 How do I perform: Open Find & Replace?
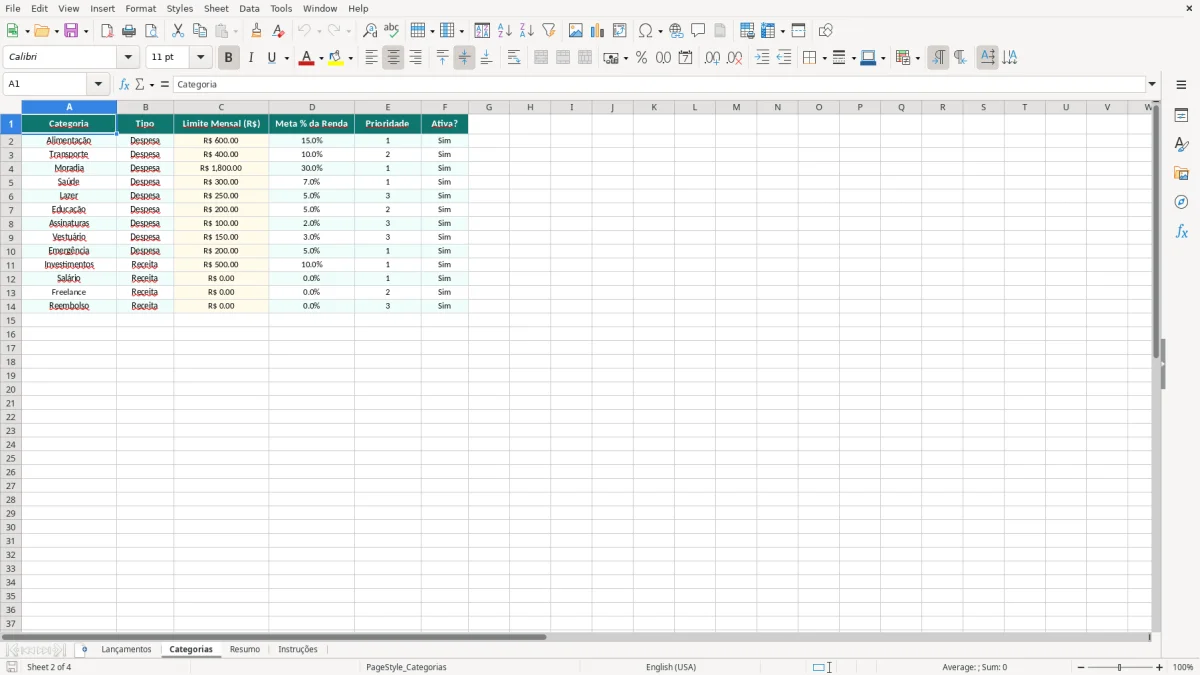370,31
